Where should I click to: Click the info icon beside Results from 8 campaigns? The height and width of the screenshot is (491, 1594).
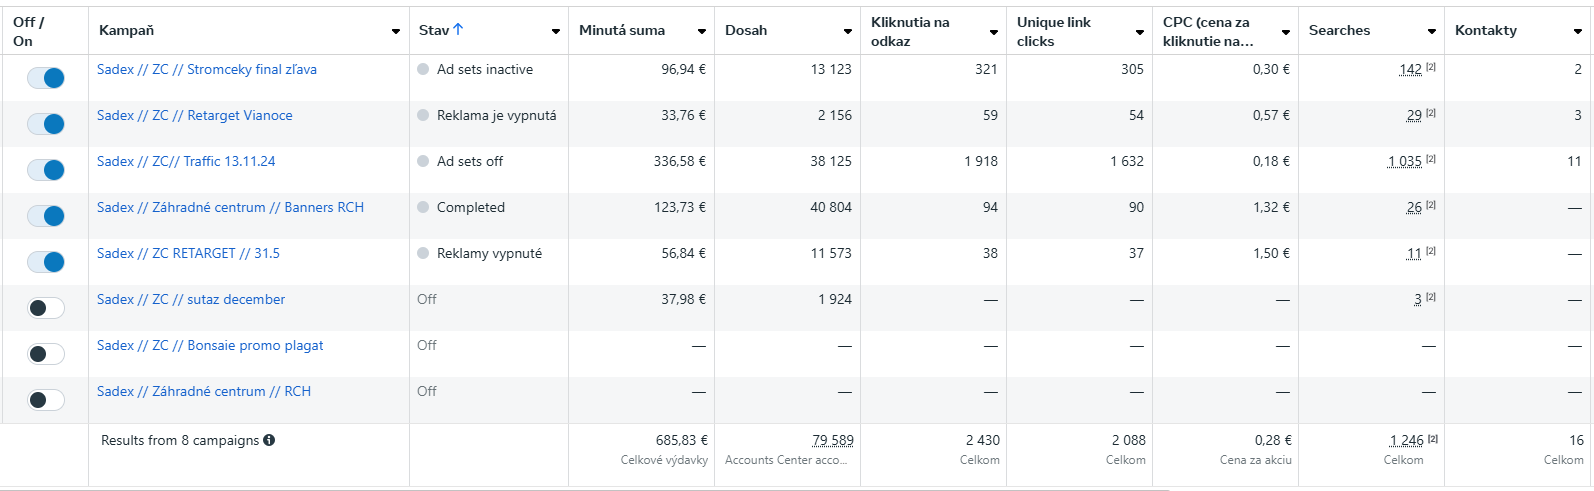click(x=269, y=440)
